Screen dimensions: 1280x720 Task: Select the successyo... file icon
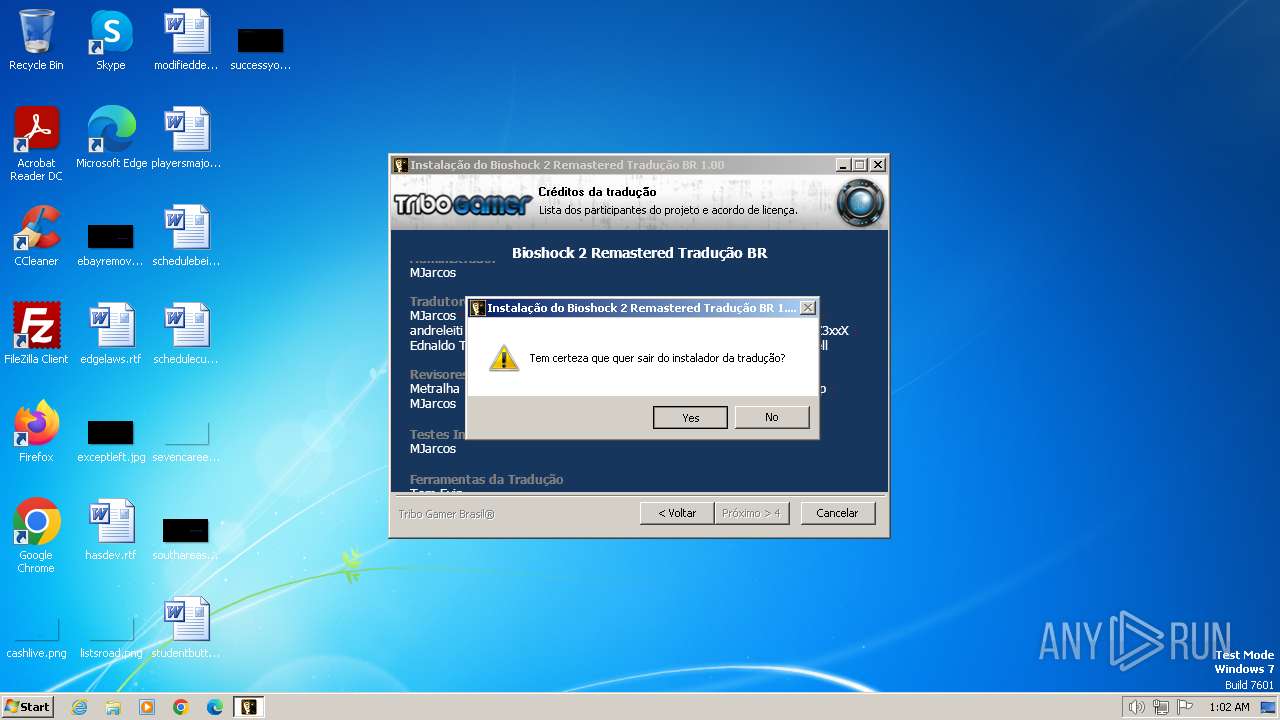coord(260,48)
